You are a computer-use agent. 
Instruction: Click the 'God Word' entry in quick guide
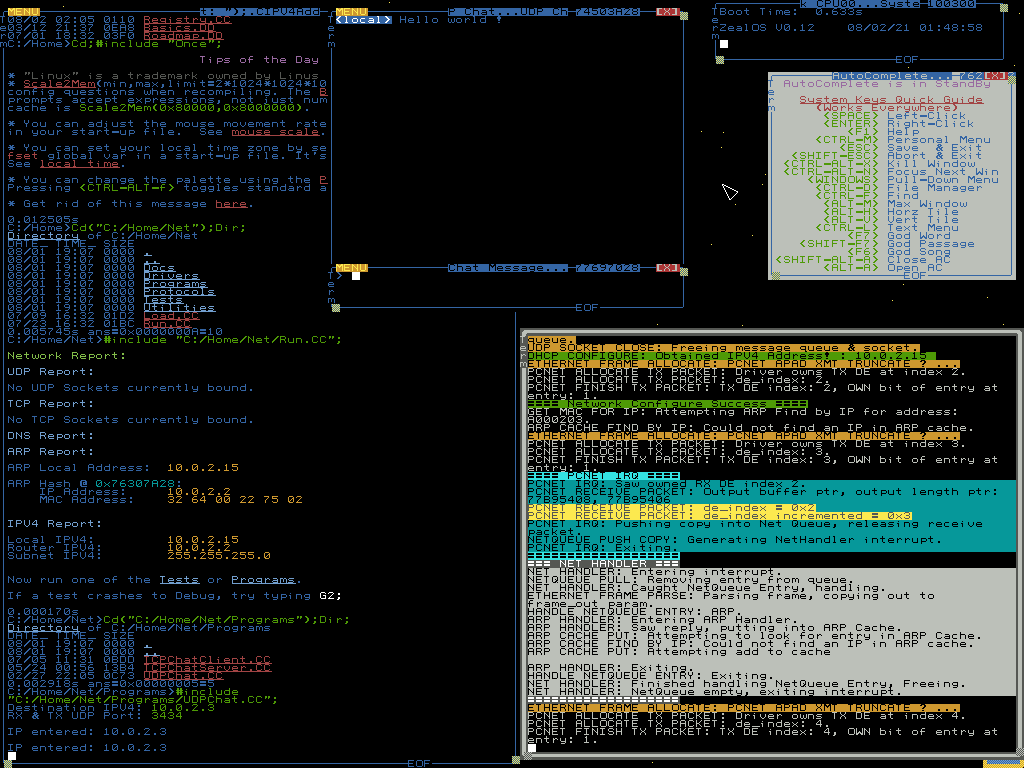point(920,236)
